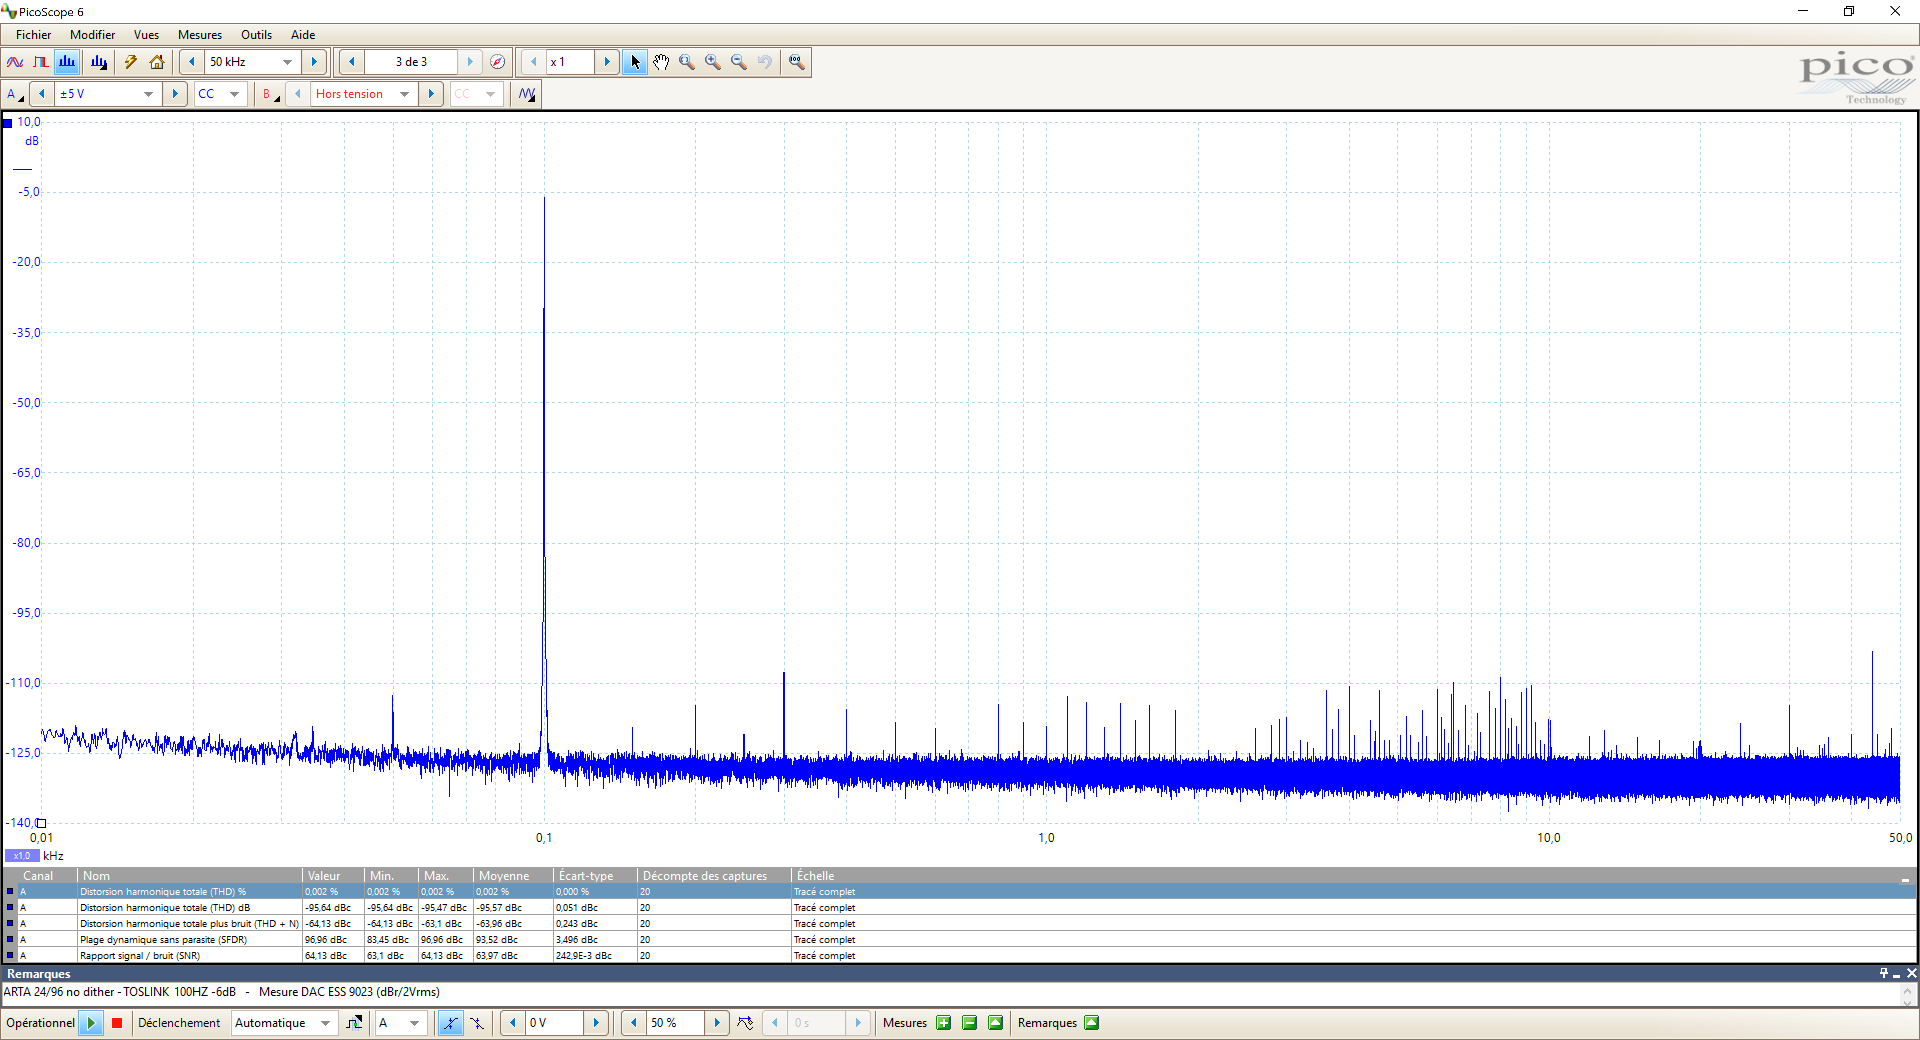Screen dimensions: 1920x1040
Task: Open advanced trigger settings icon
Action: click(354, 1023)
